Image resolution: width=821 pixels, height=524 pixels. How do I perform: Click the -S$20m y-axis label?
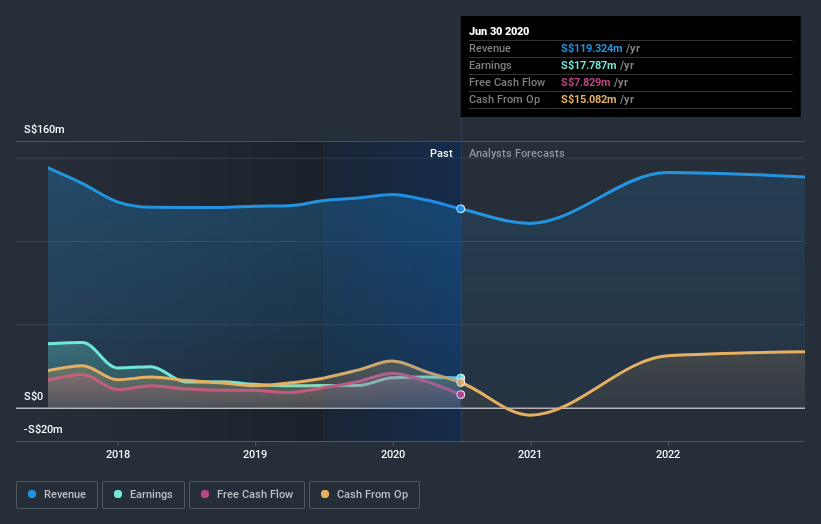(43, 429)
